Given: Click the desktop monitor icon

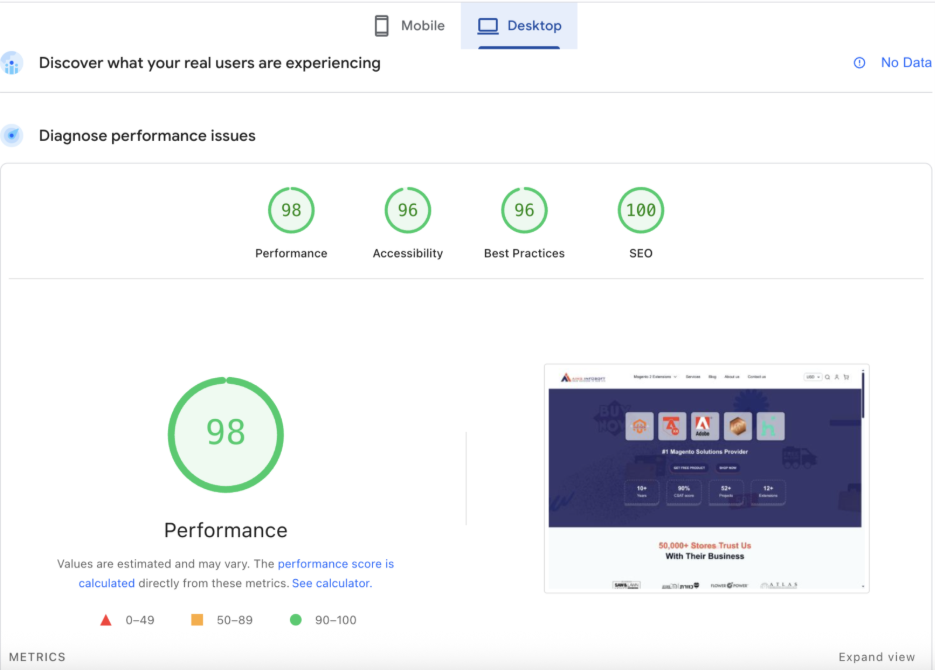Looking at the screenshot, I should point(488,26).
